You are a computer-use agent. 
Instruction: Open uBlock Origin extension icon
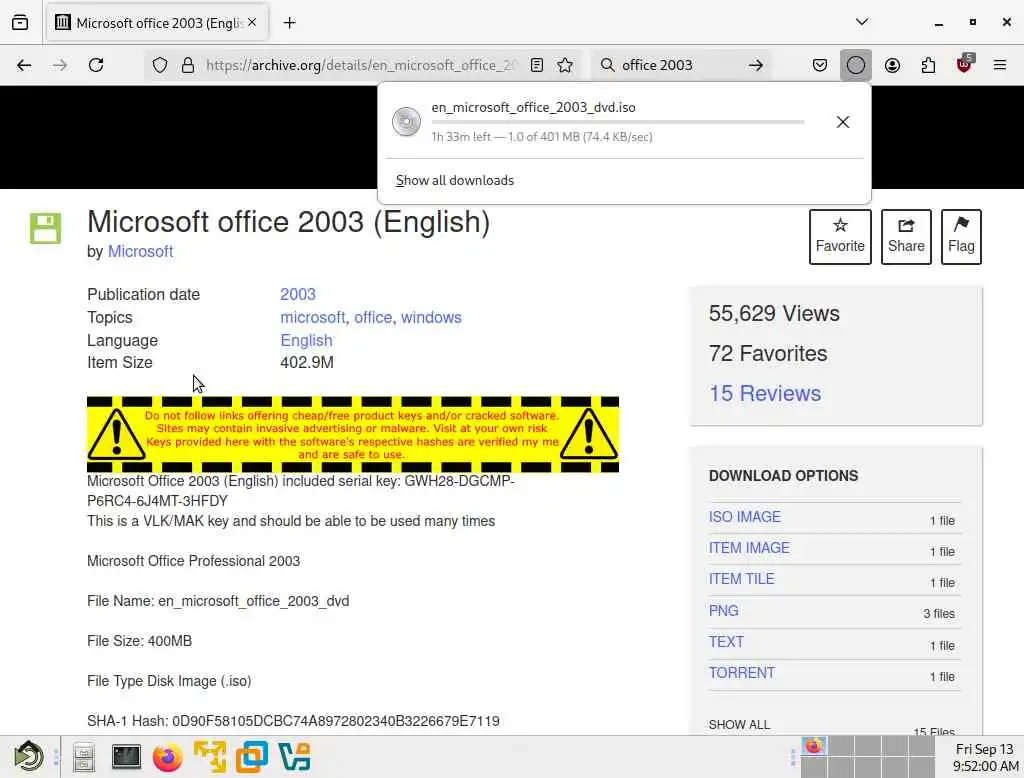coord(965,63)
